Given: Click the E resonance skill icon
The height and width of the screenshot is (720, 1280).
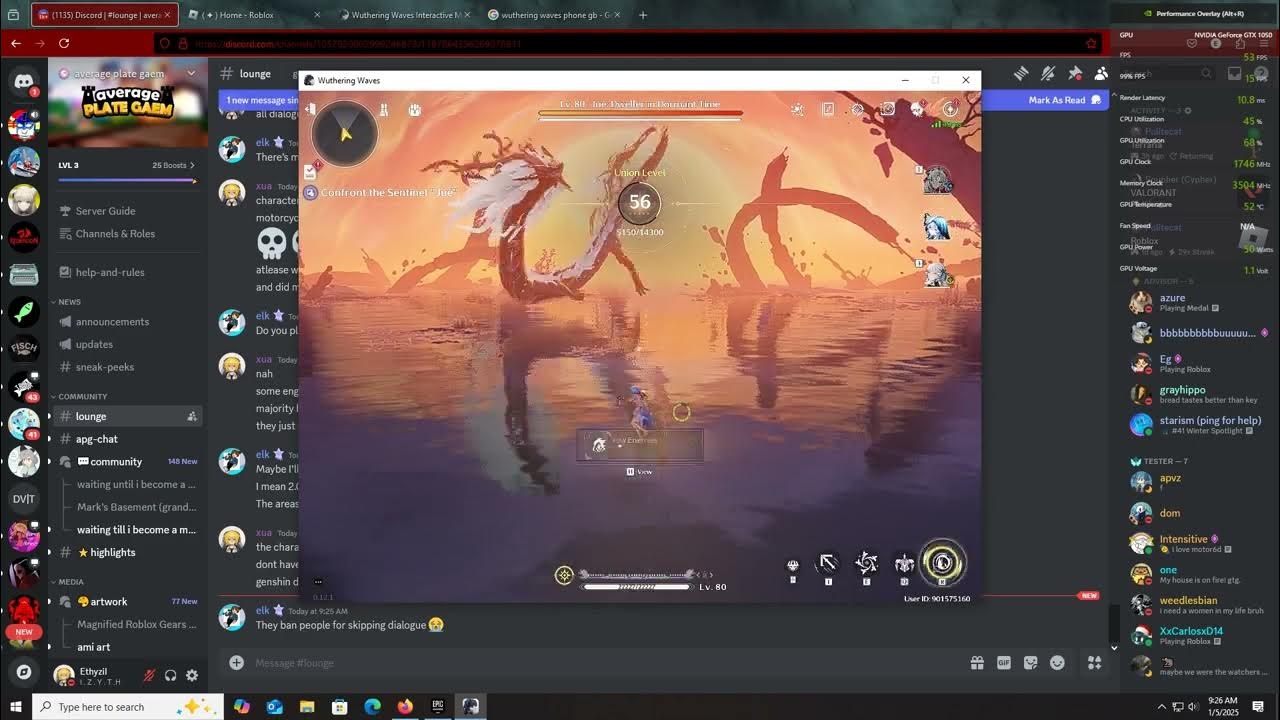Looking at the screenshot, I should pos(866,564).
